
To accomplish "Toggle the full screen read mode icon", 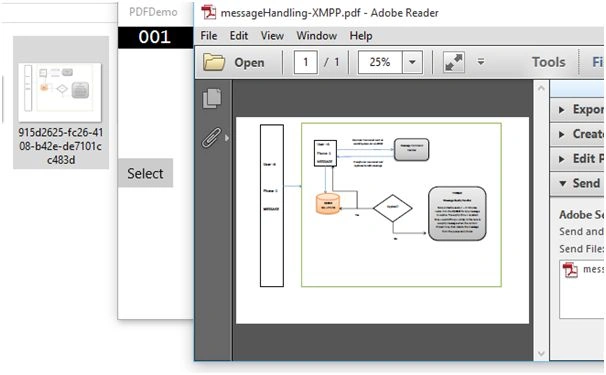I will [453, 62].
